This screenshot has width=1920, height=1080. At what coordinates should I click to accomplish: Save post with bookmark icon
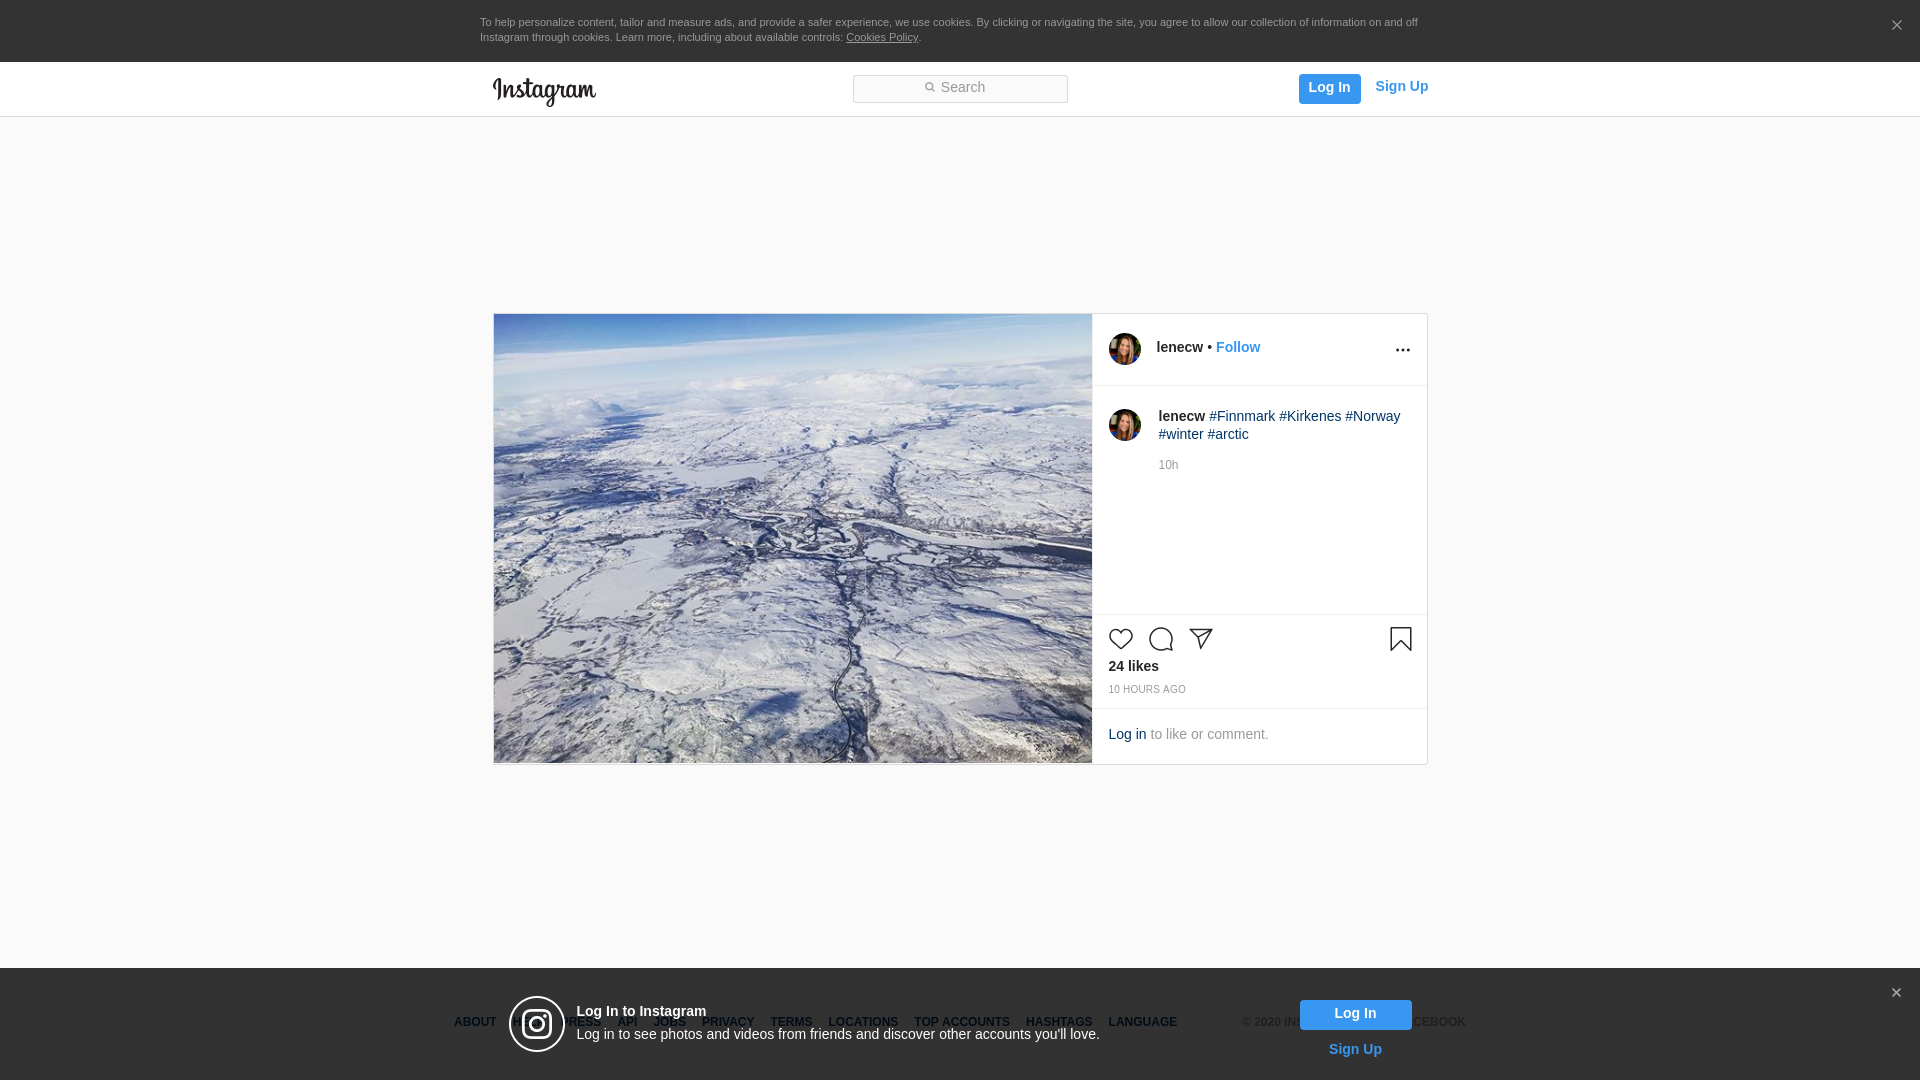tap(1400, 639)
